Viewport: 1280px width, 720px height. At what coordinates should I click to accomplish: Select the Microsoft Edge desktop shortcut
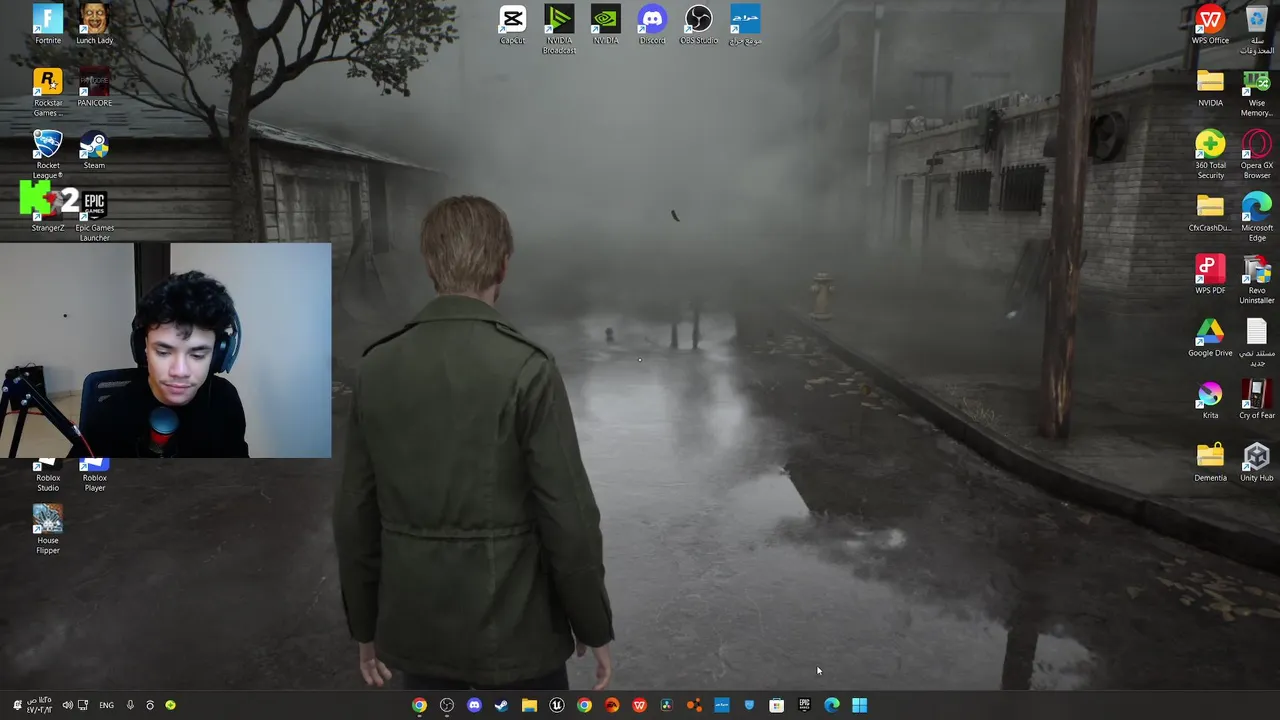[x=1257, y=216]
